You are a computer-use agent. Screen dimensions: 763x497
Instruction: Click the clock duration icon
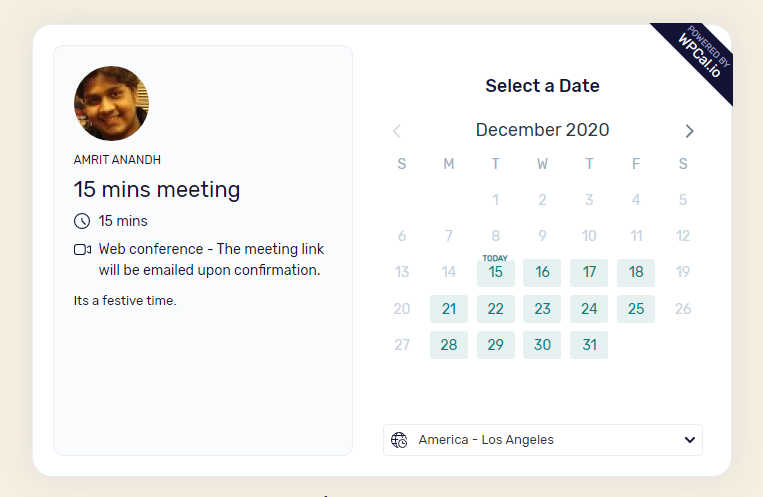click(82, 221)
